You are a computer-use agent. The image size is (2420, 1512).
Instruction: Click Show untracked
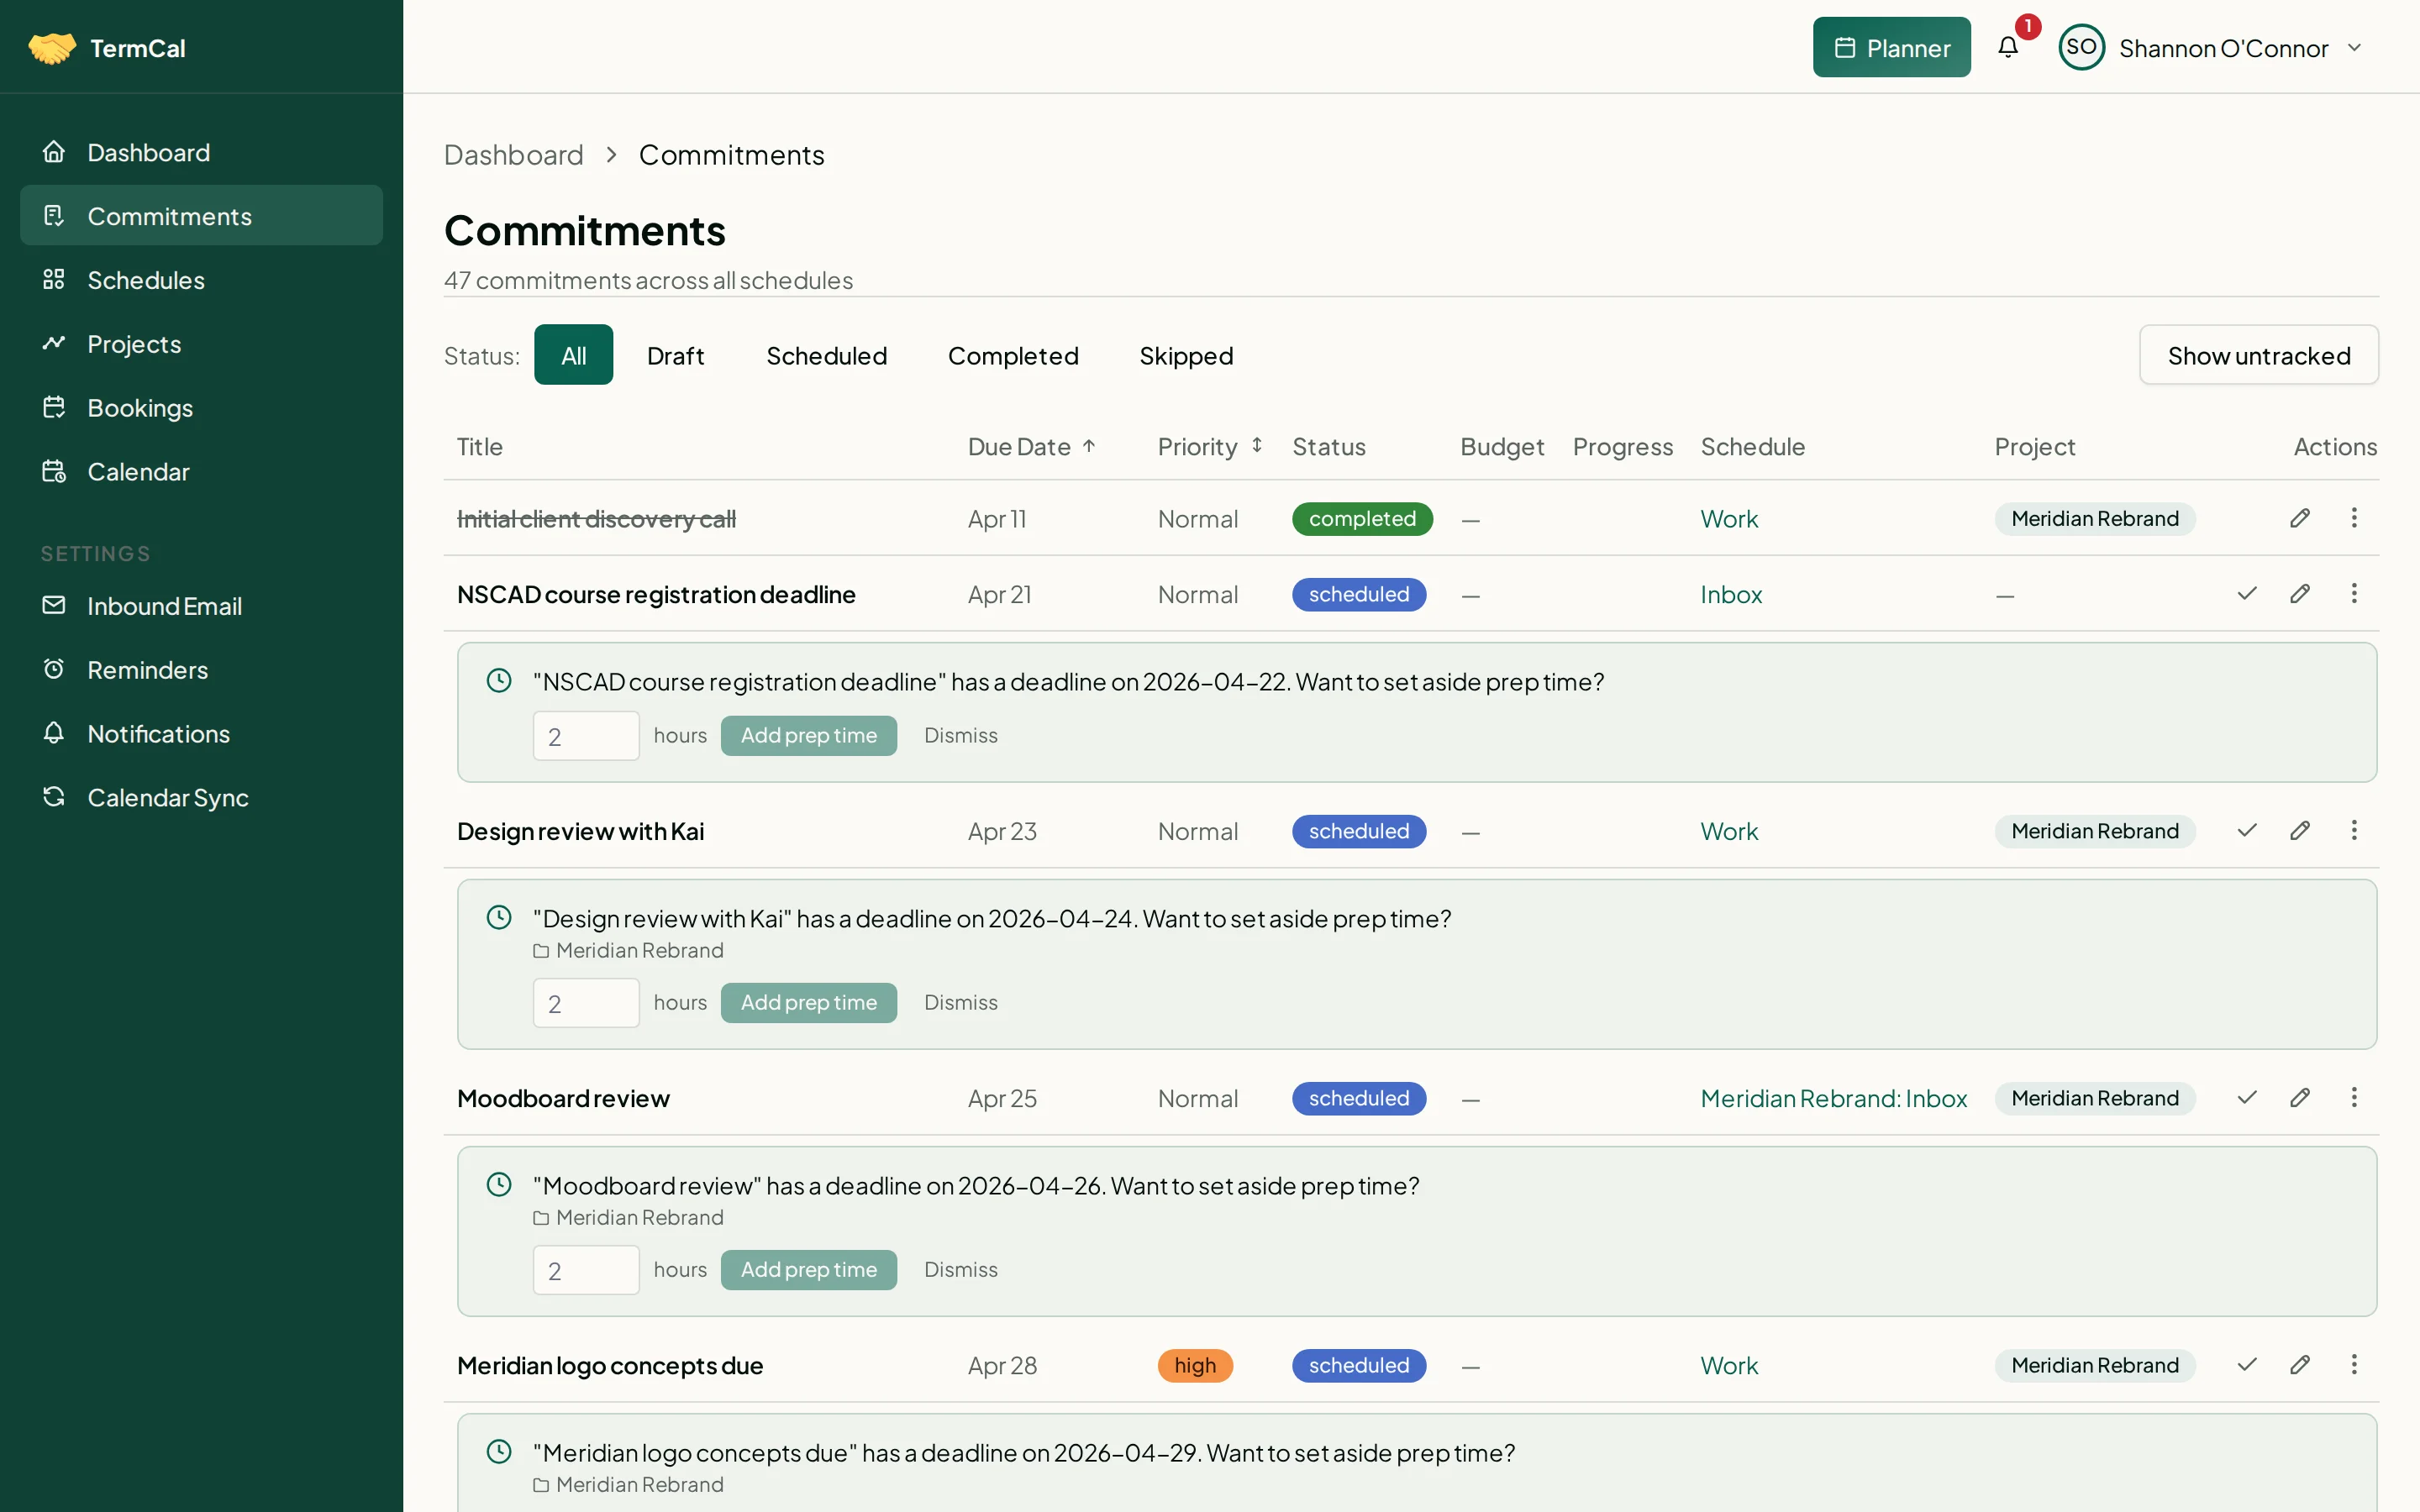[x=2259, y=355]
